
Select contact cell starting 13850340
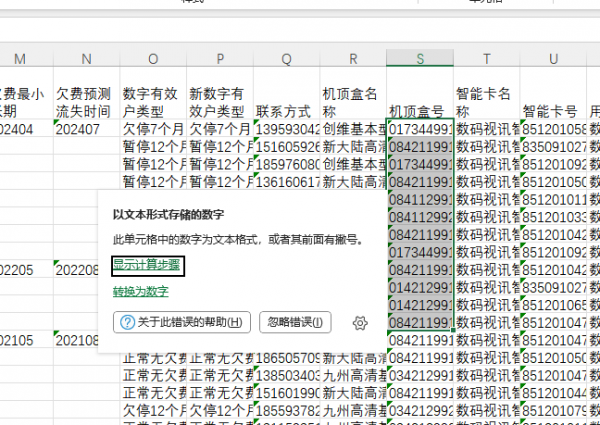286,375
